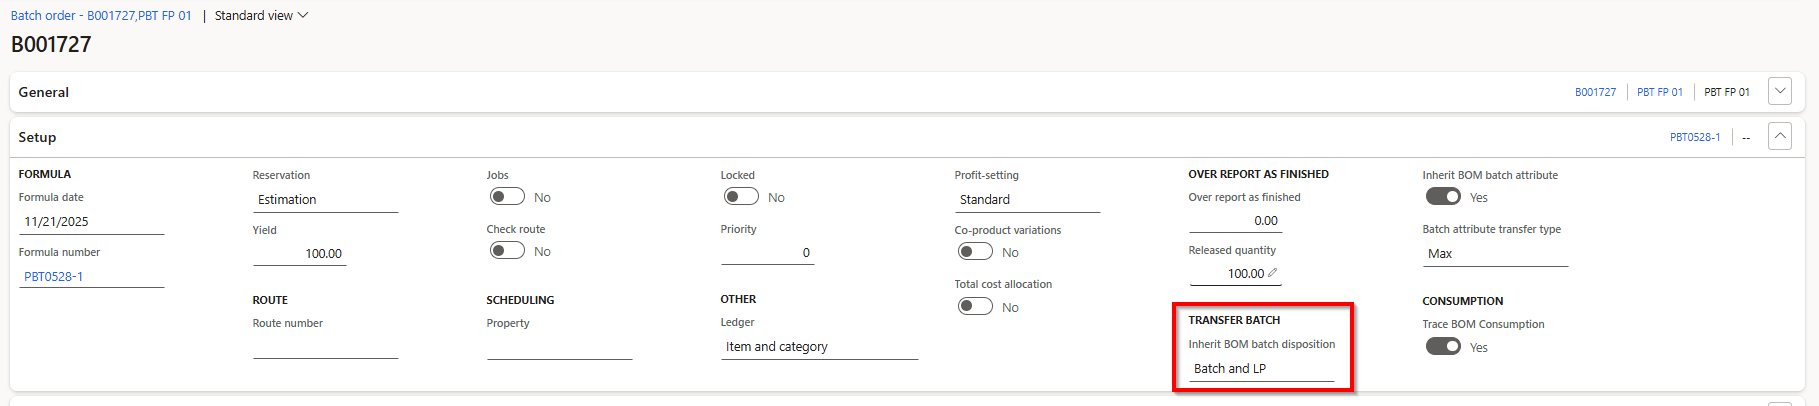Click the PBT0528-1 formula number link
1819x406 pixels.
click(x=54, y=277)
